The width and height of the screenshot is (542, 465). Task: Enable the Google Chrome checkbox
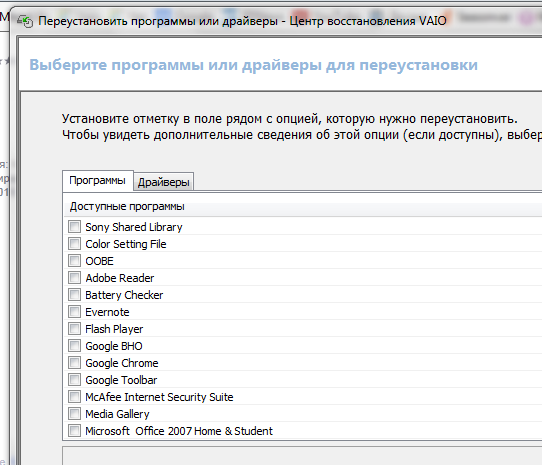point(74,363)
